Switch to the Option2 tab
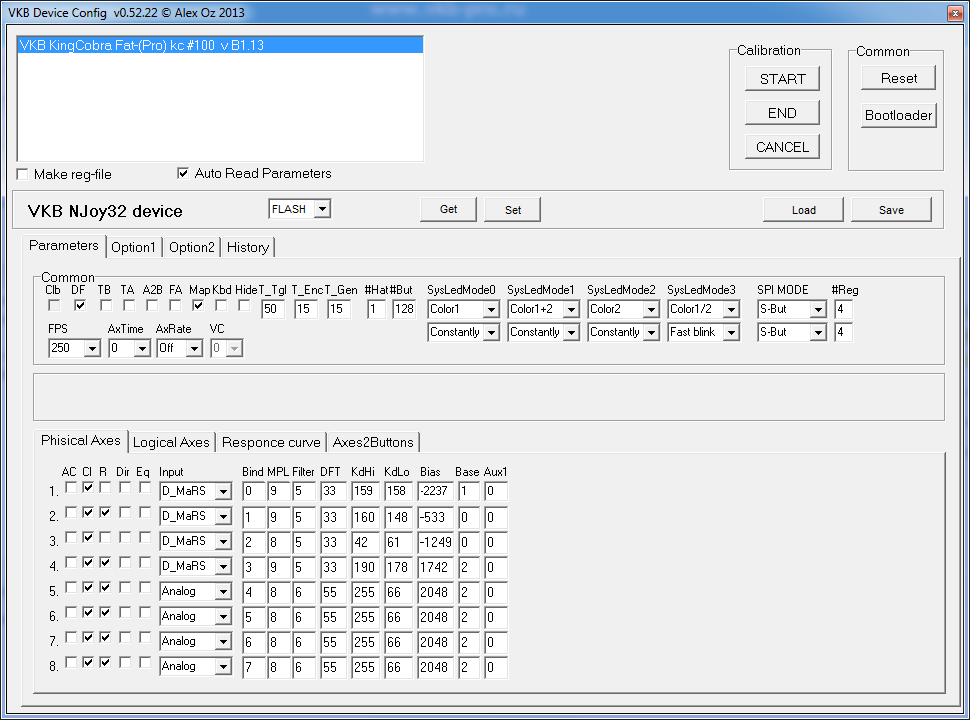The image size is (970, 720). [192, 247]
